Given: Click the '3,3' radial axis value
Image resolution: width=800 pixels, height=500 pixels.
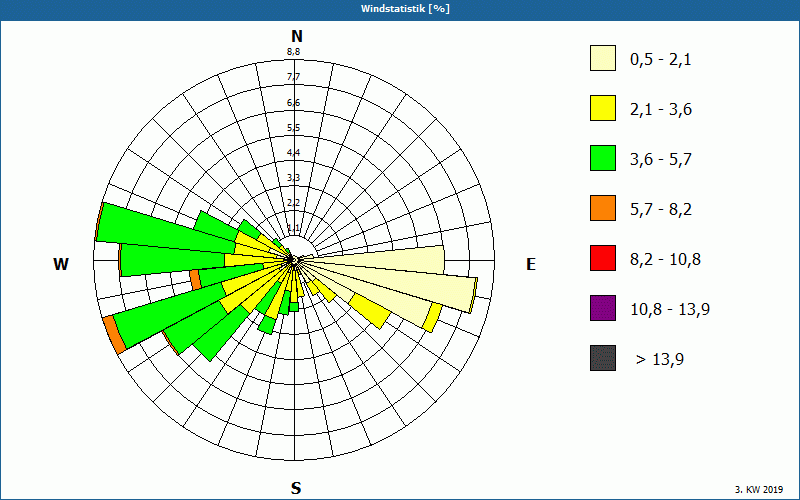Looking at the screenshot, I should 293,178.
